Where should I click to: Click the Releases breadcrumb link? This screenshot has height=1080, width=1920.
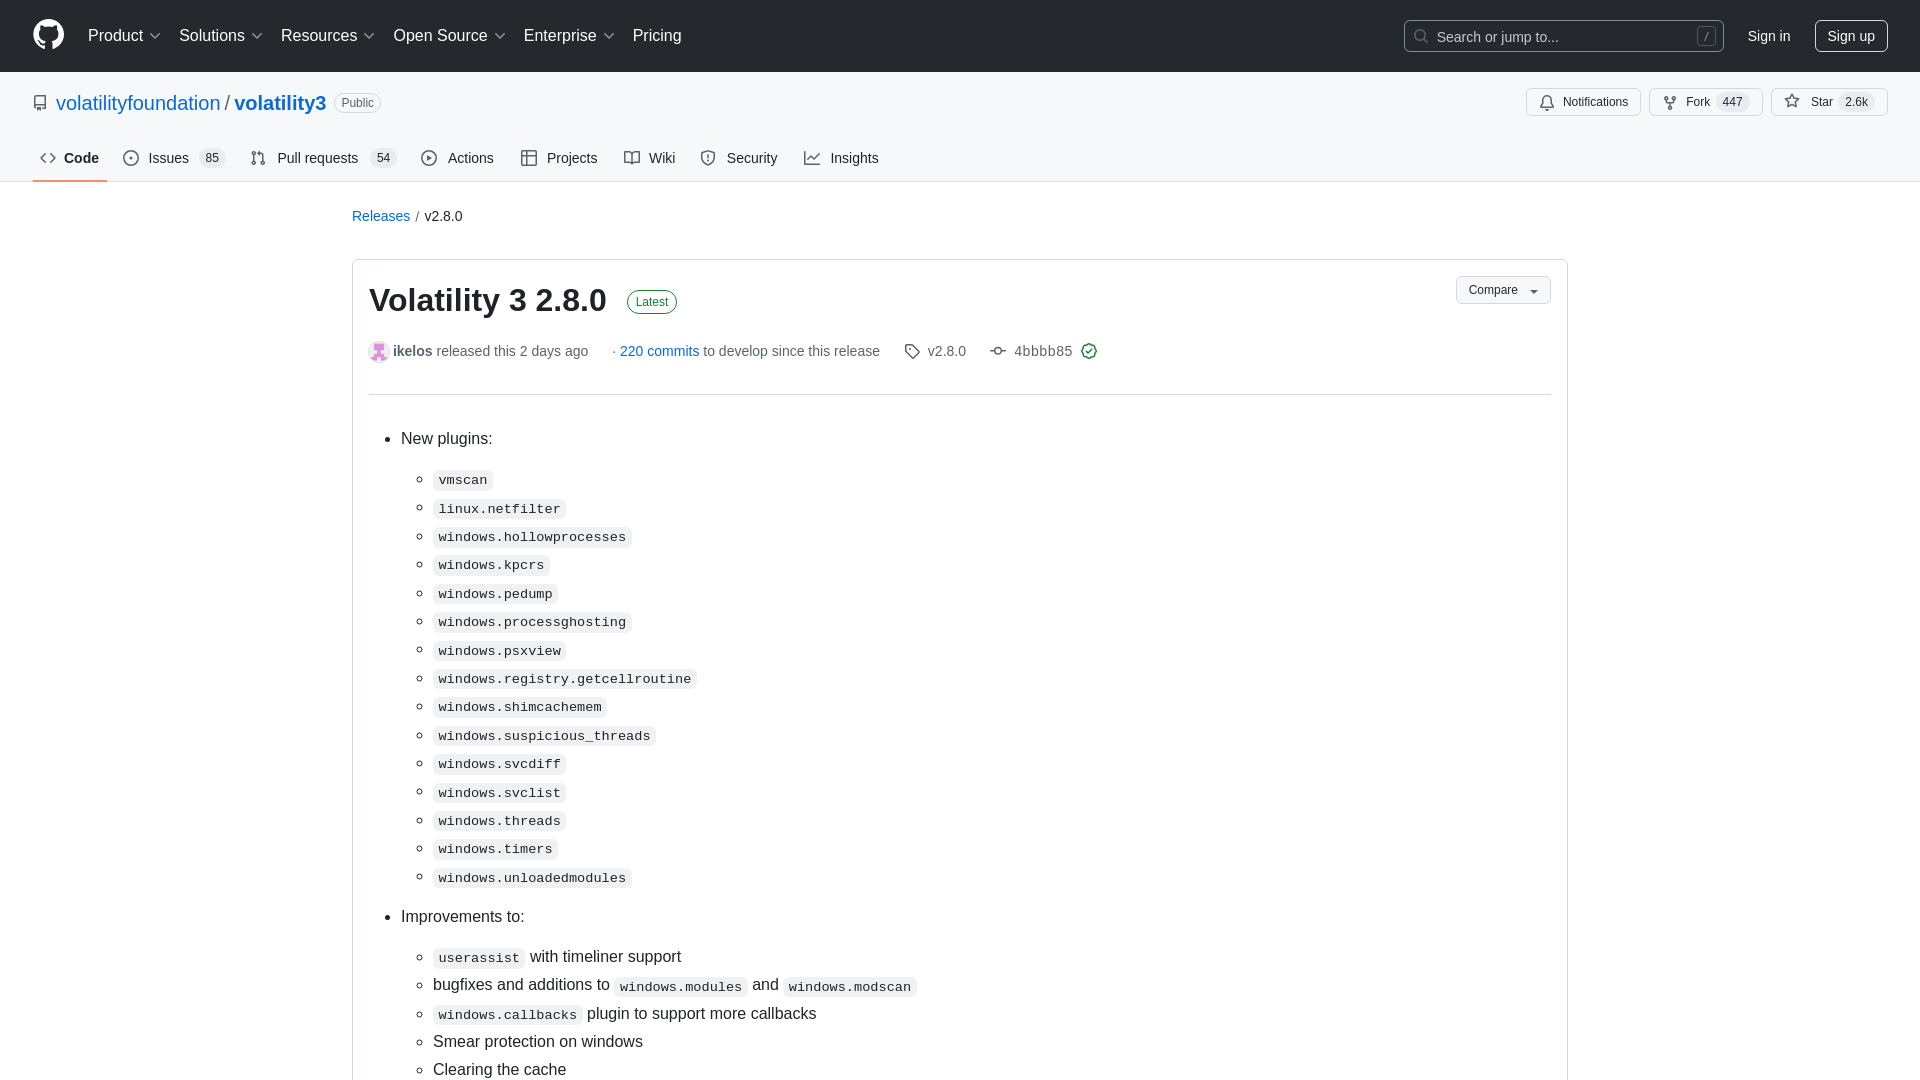[x=381, y=215]
